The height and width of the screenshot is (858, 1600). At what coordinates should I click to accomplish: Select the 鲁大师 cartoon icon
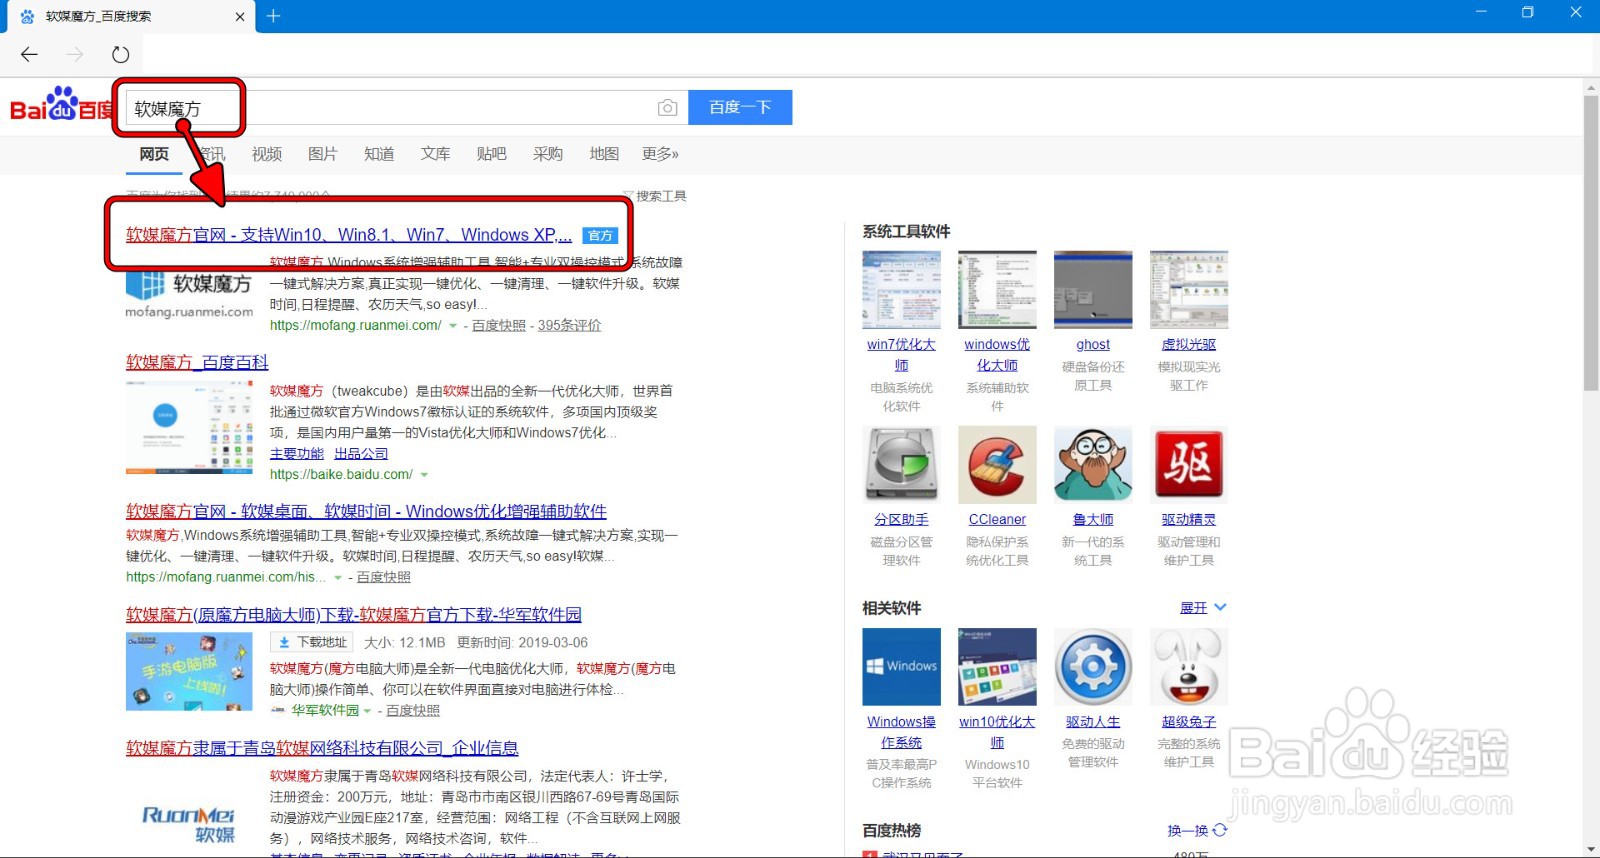pos(1093,465)
